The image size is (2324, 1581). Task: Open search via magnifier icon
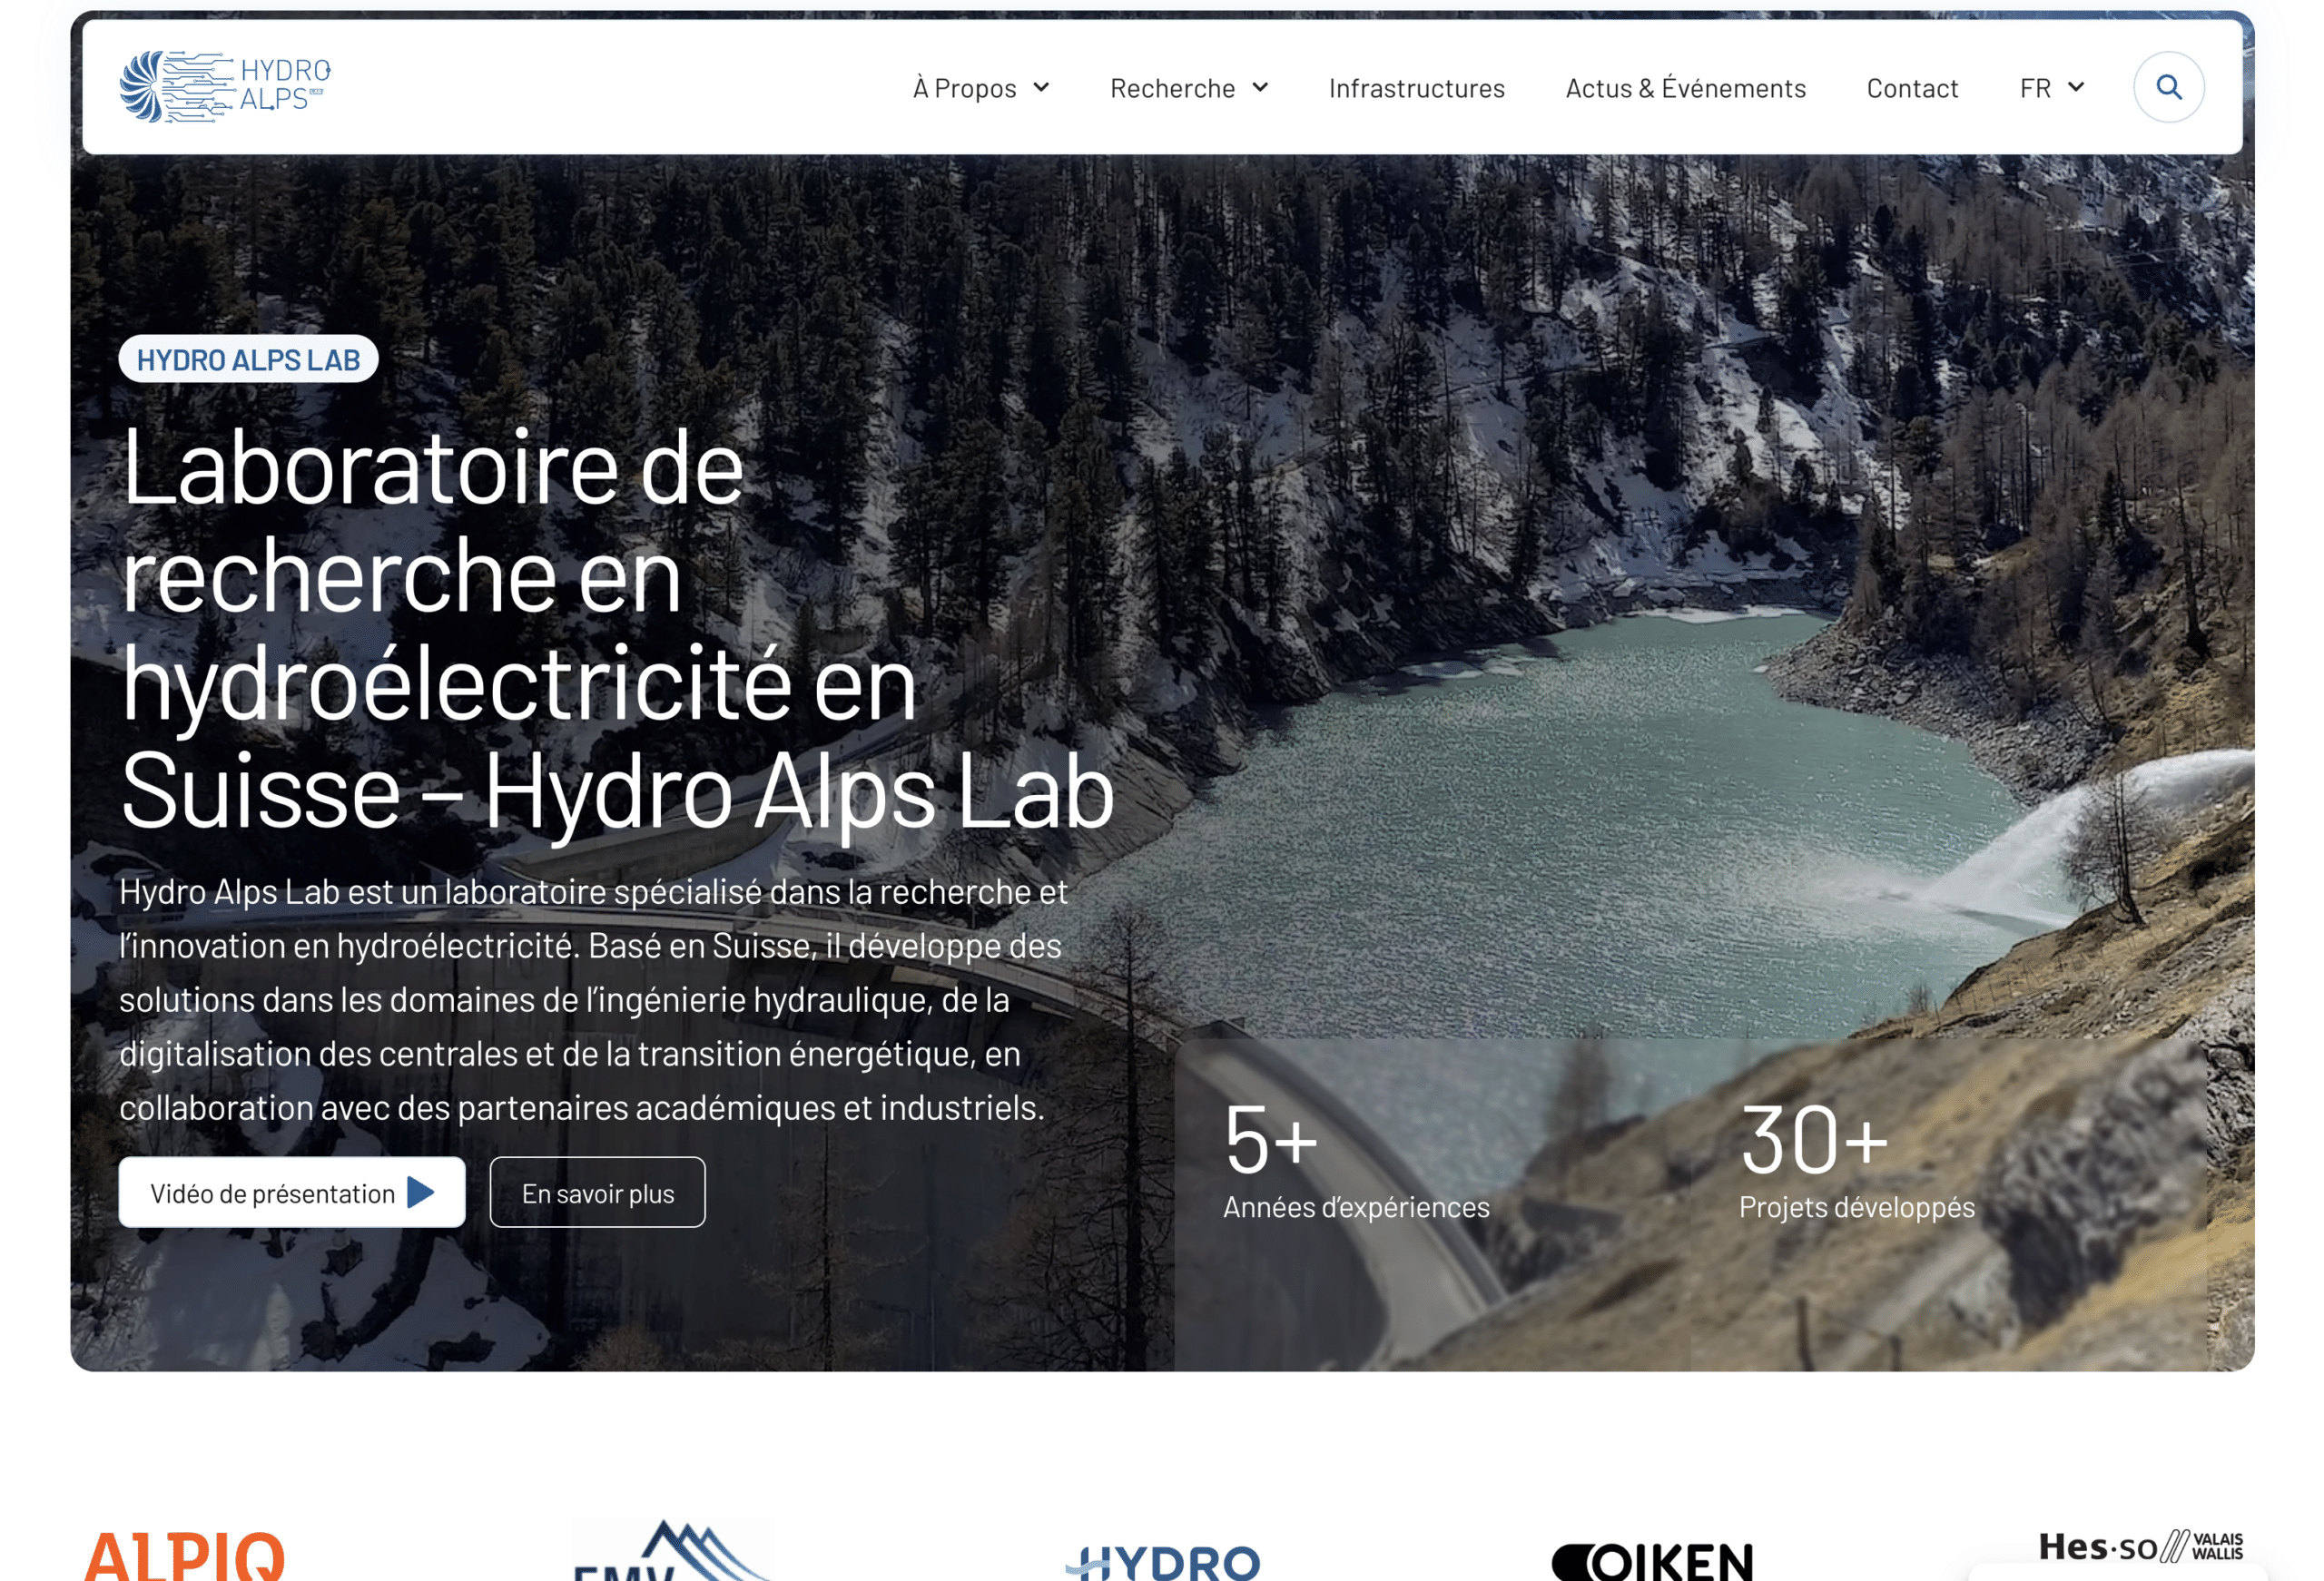click(x=2168, y=87)
